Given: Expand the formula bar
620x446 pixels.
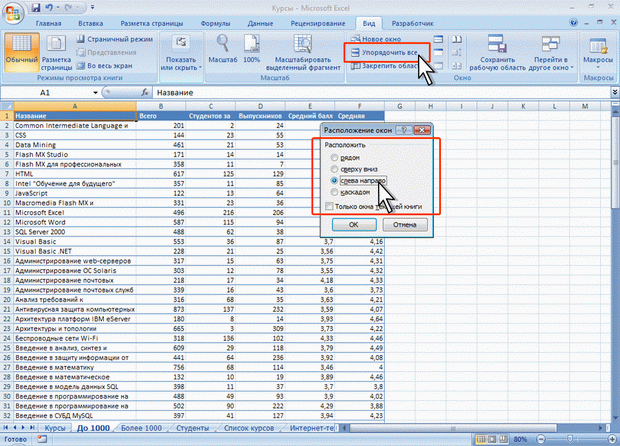Looking at the screenshot, I should 615,92.
